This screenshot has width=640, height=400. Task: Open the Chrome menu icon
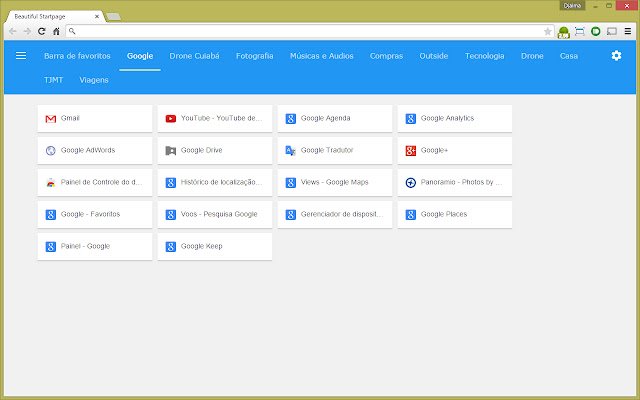click(628, 31)
